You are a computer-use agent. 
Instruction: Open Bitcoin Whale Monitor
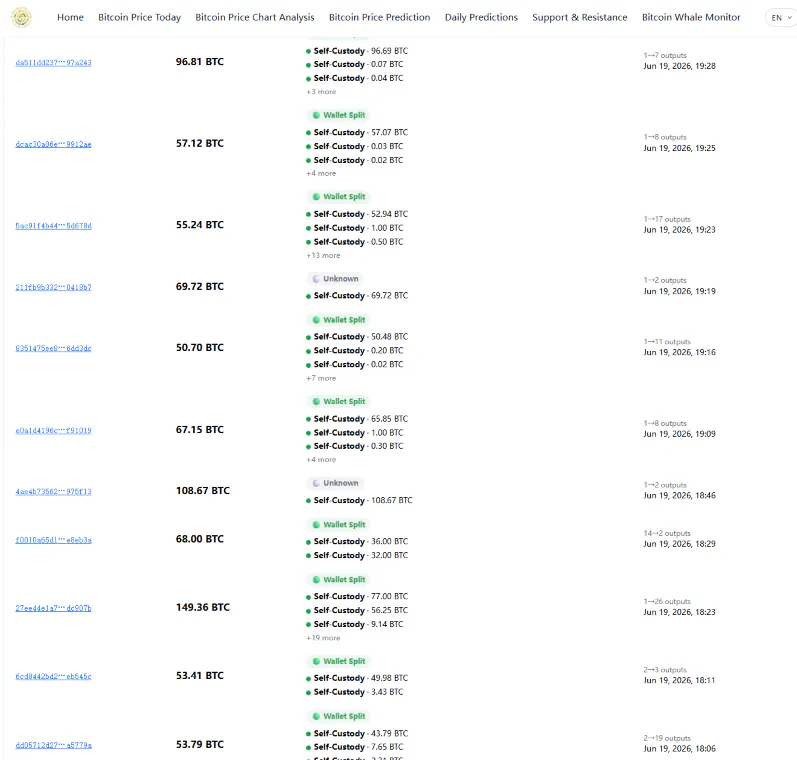point(691,17)
